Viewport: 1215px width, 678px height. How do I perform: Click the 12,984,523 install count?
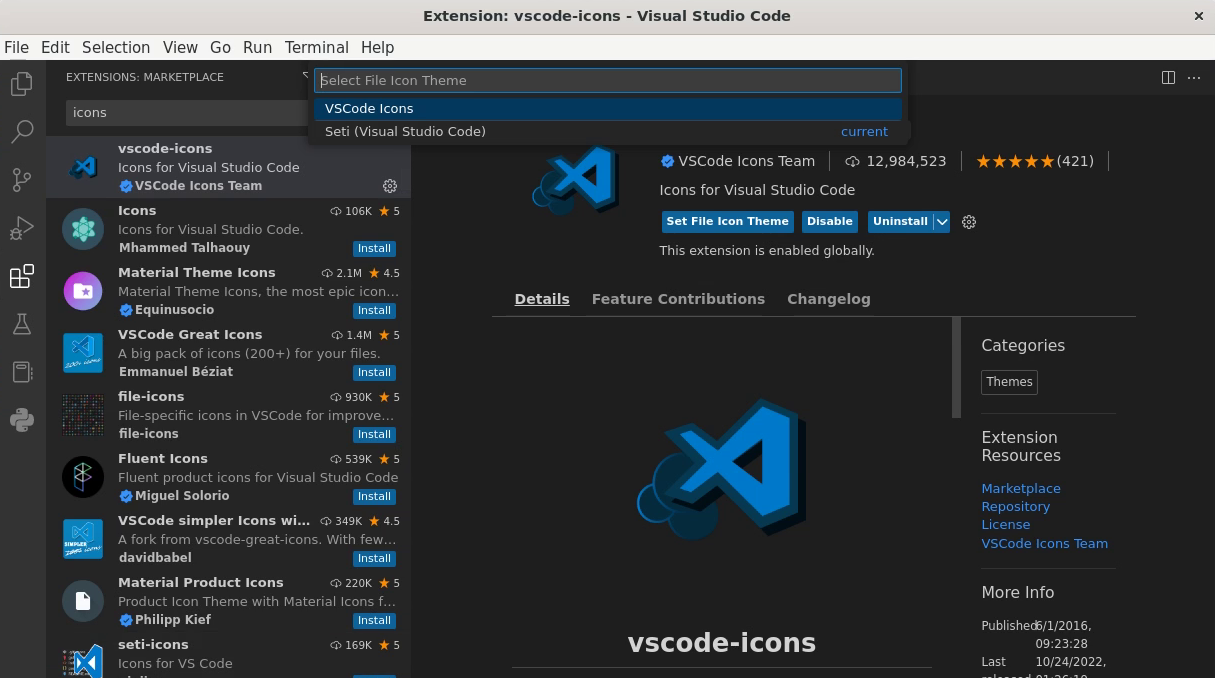point(896,161)
